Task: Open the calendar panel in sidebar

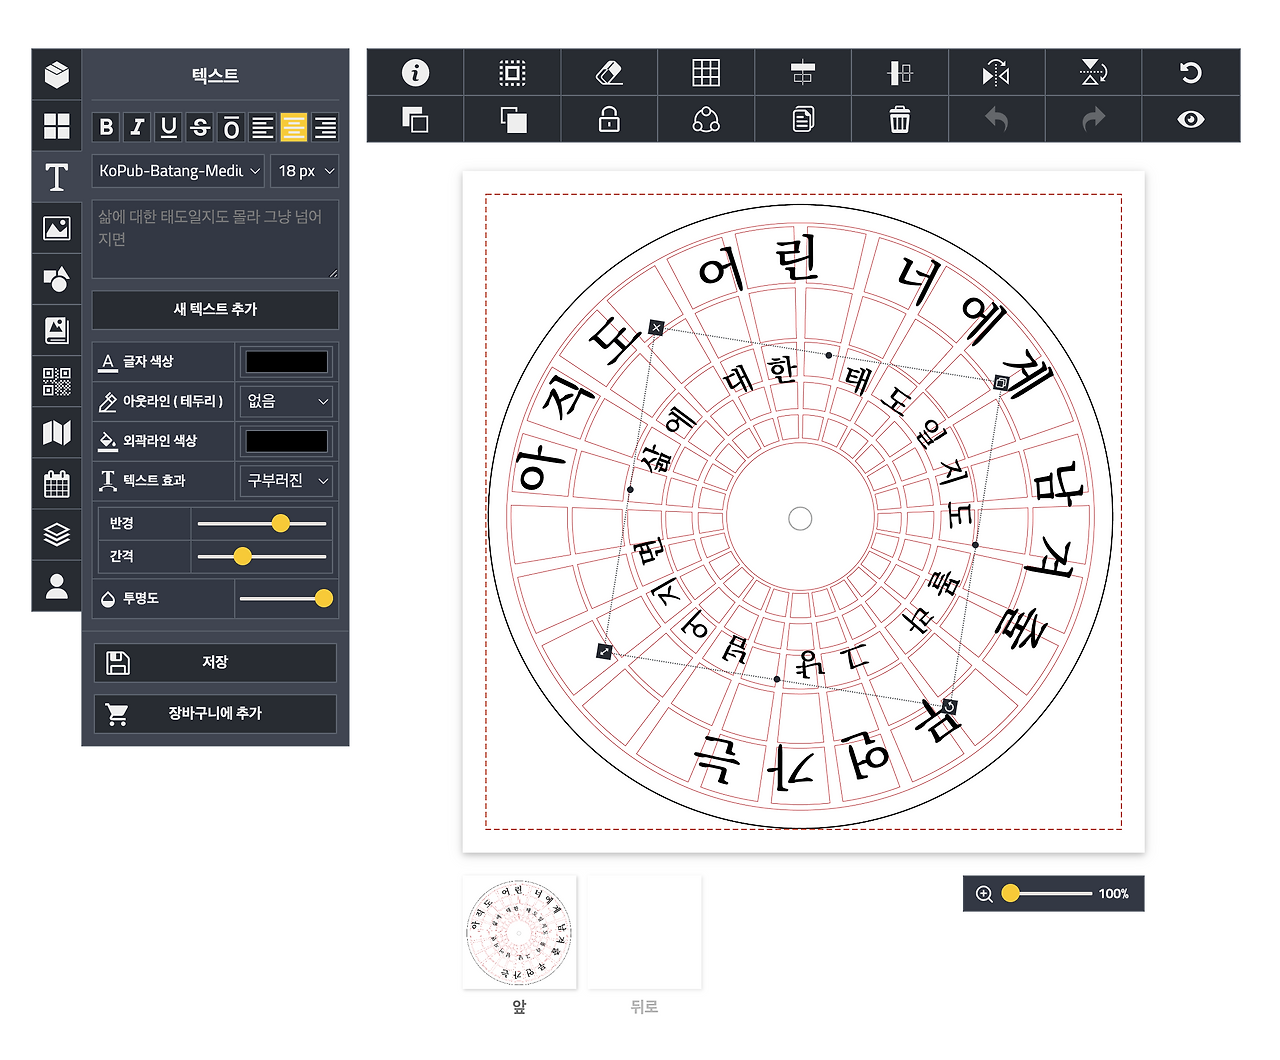Action: coord(57,483)
